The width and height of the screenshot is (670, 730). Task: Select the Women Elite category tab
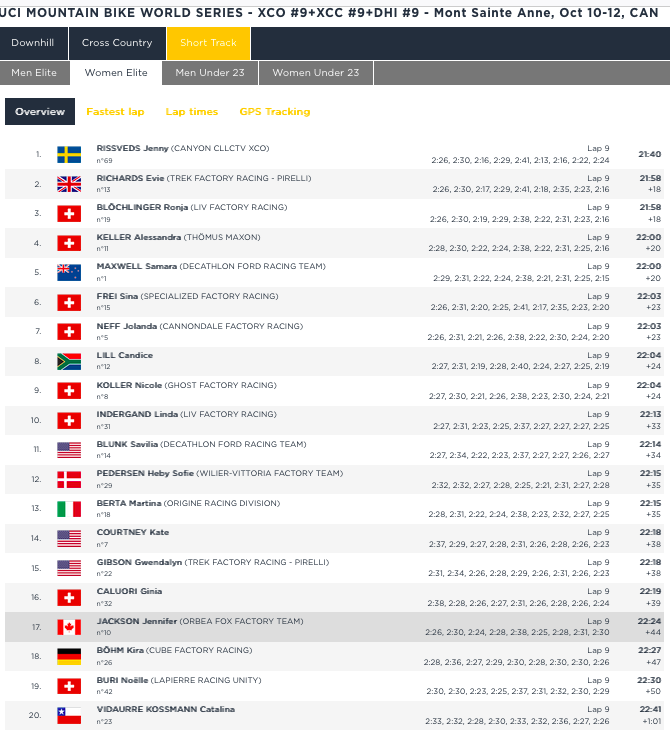coord(116,73)
